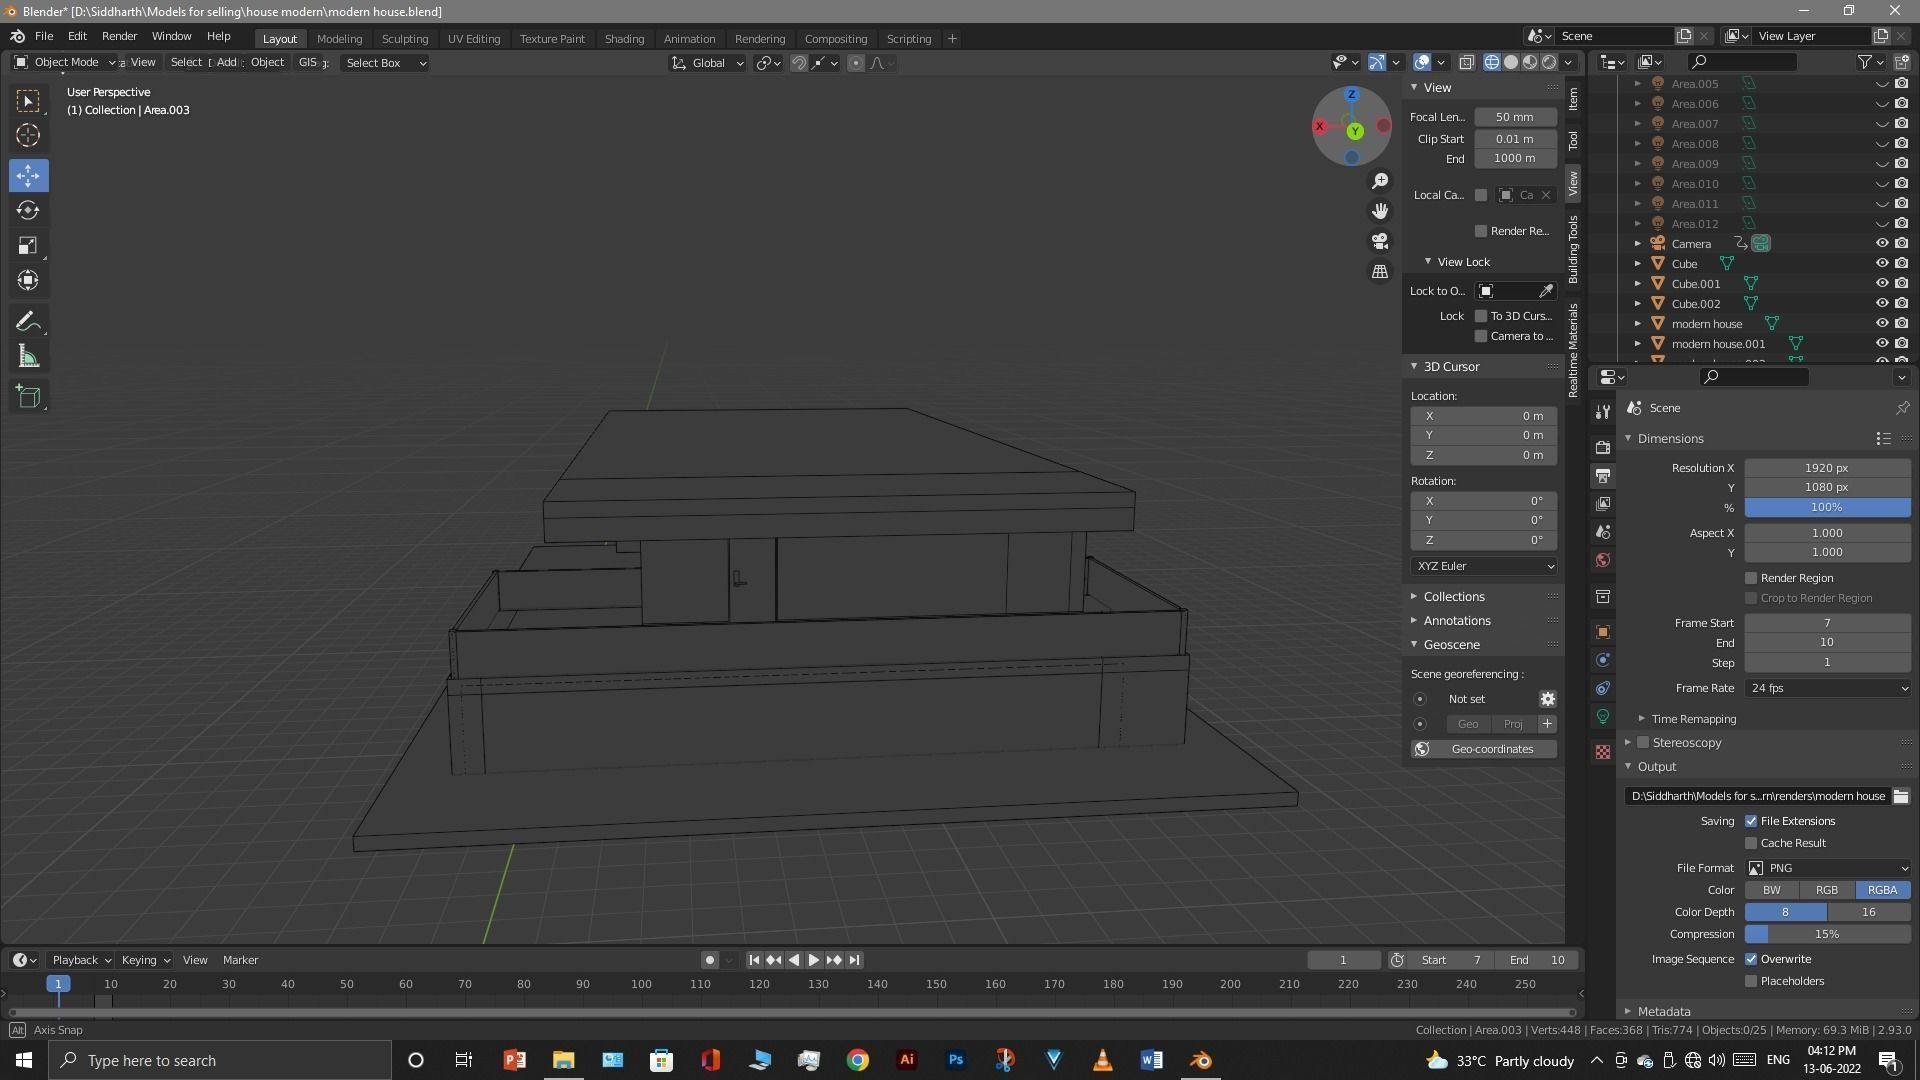Click the Compression 15% slider
This screenshot has width=1920, height=1080.
coord(1827,934)
